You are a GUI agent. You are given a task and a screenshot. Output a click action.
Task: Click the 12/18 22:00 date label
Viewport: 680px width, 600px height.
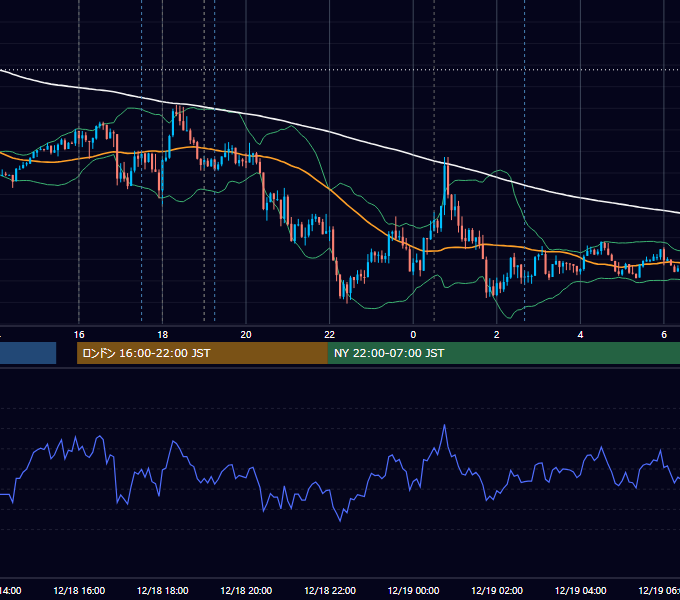click(x=330, y=590)
